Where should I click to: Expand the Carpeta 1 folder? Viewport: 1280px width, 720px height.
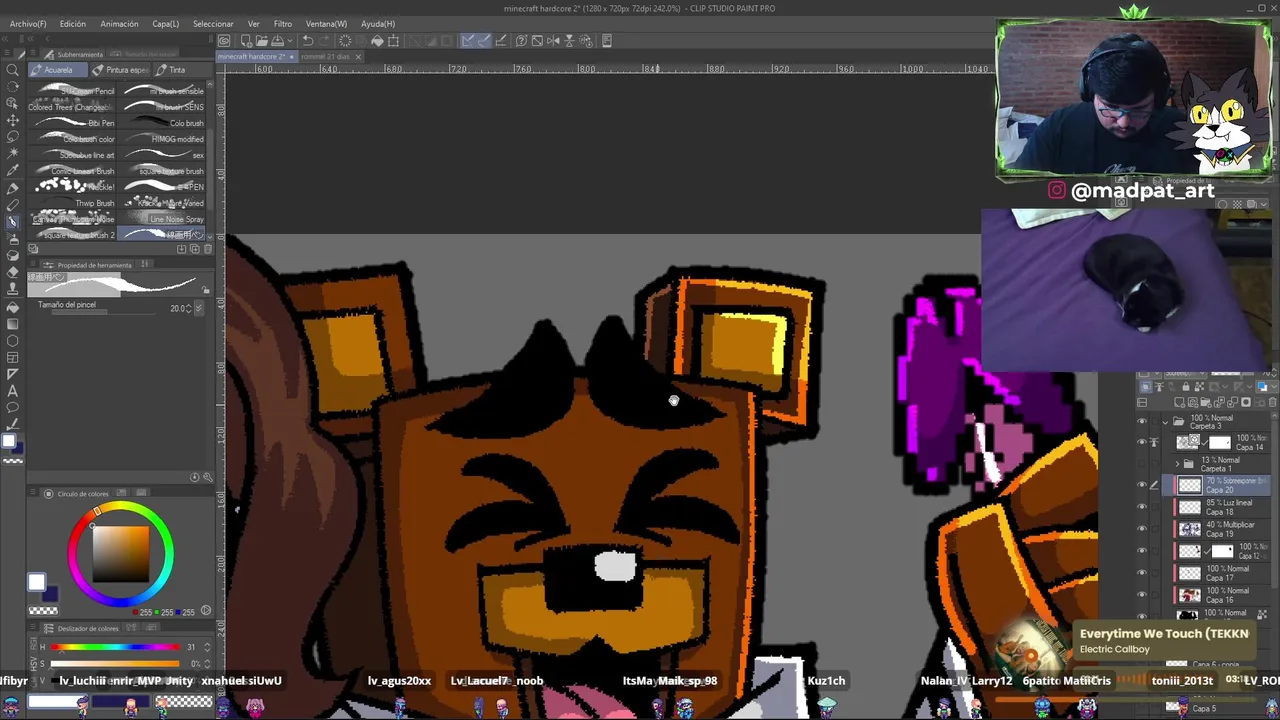[1177, 464]
